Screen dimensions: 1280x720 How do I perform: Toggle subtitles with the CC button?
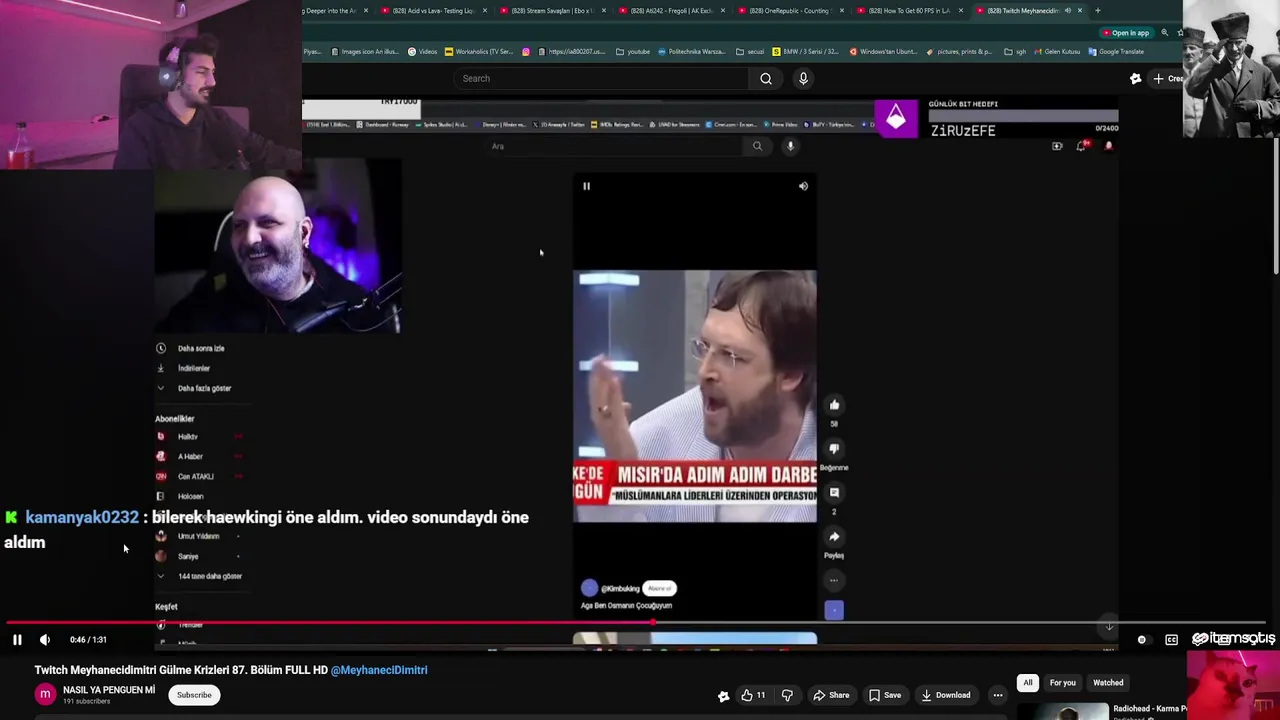pos(1171,640)
